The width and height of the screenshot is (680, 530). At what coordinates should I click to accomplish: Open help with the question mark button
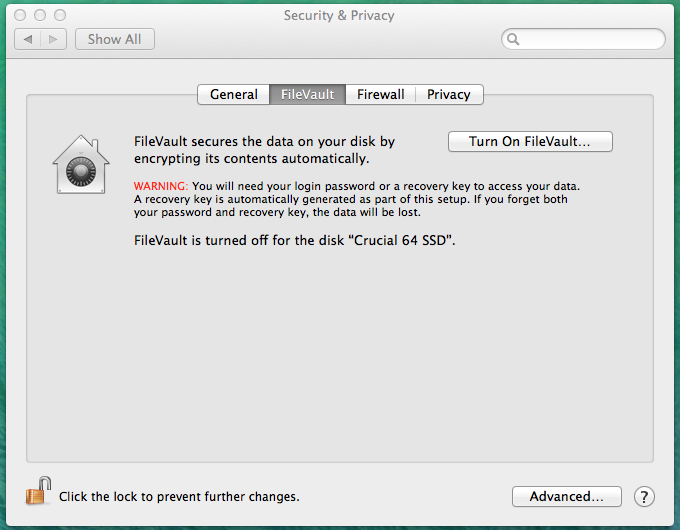coord(645,496)
